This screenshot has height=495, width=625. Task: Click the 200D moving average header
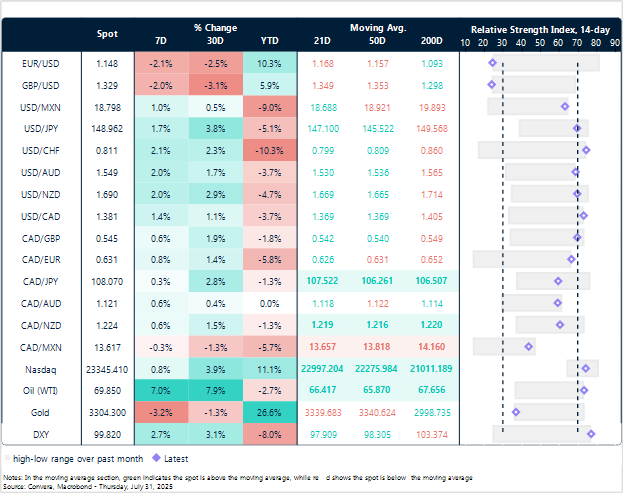tap(432, 43)
